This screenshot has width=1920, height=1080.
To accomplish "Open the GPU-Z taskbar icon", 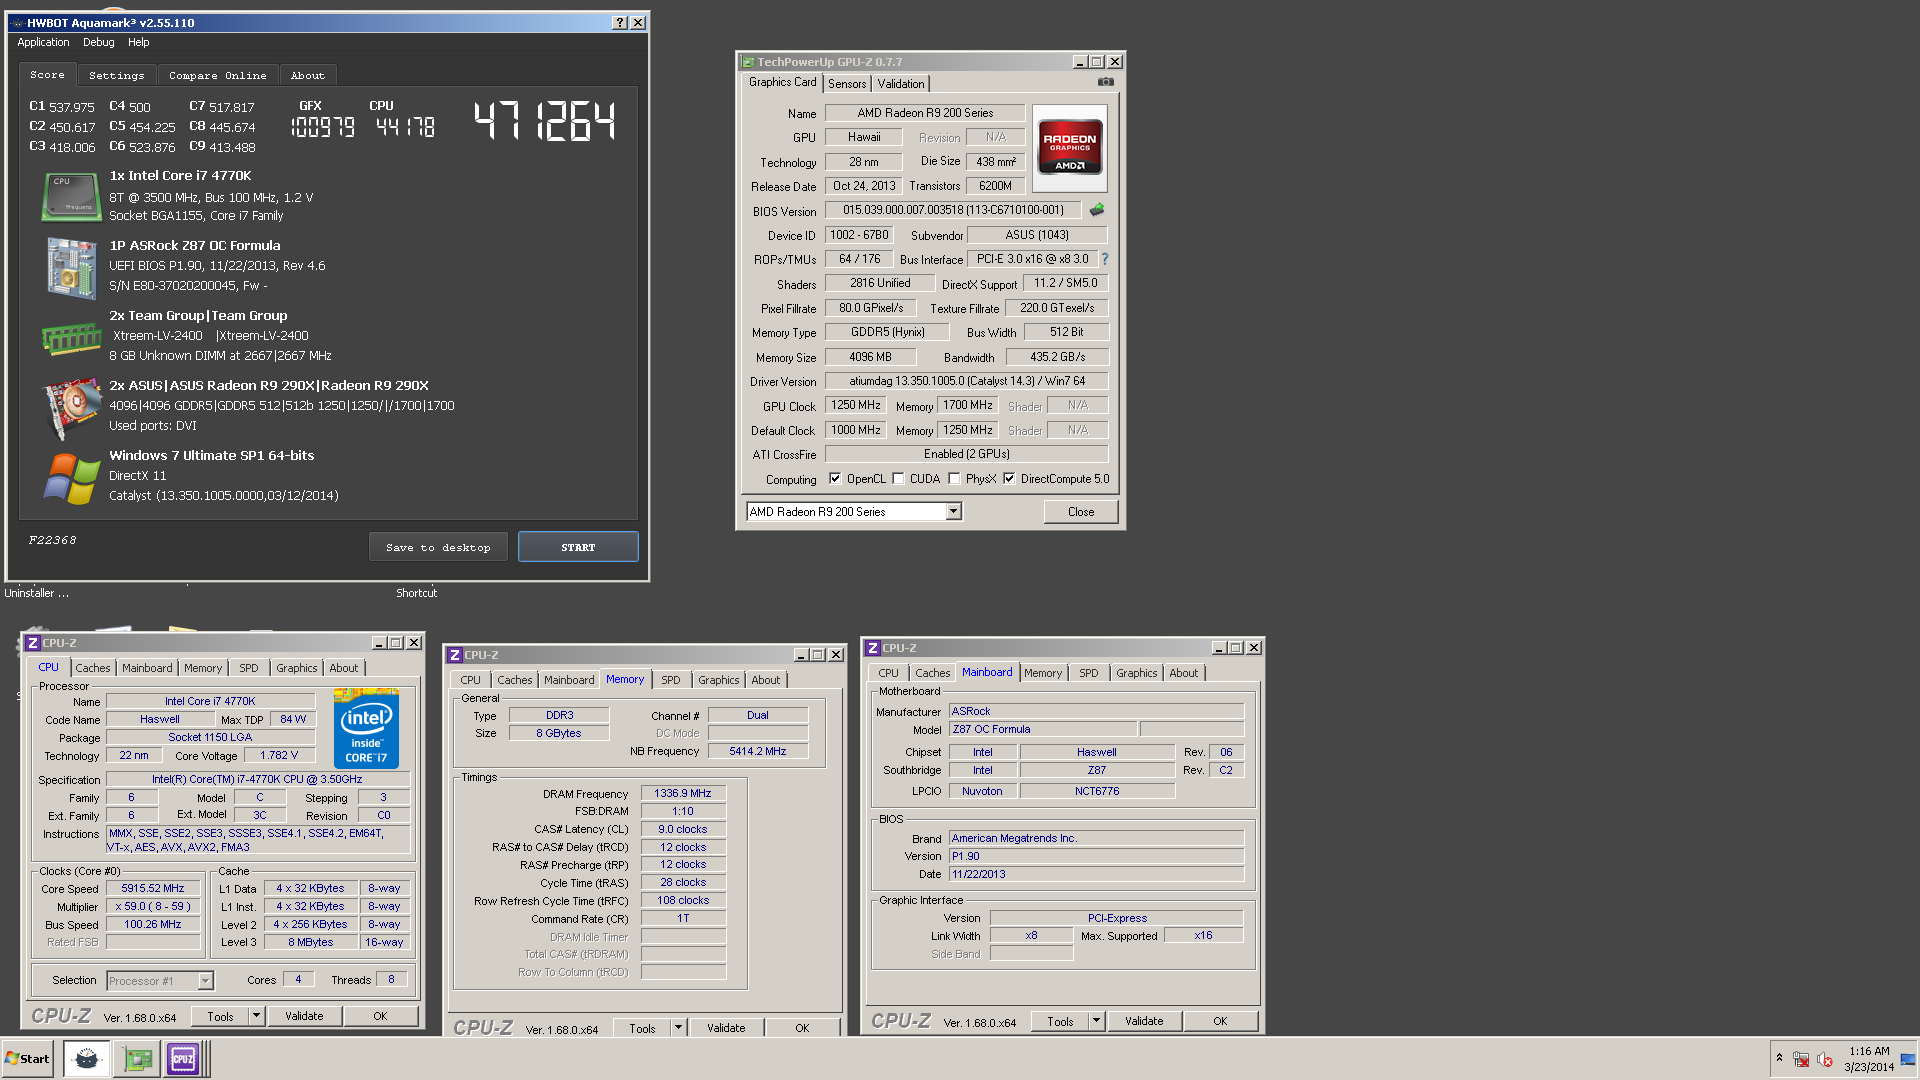I will coord(137,1059).
